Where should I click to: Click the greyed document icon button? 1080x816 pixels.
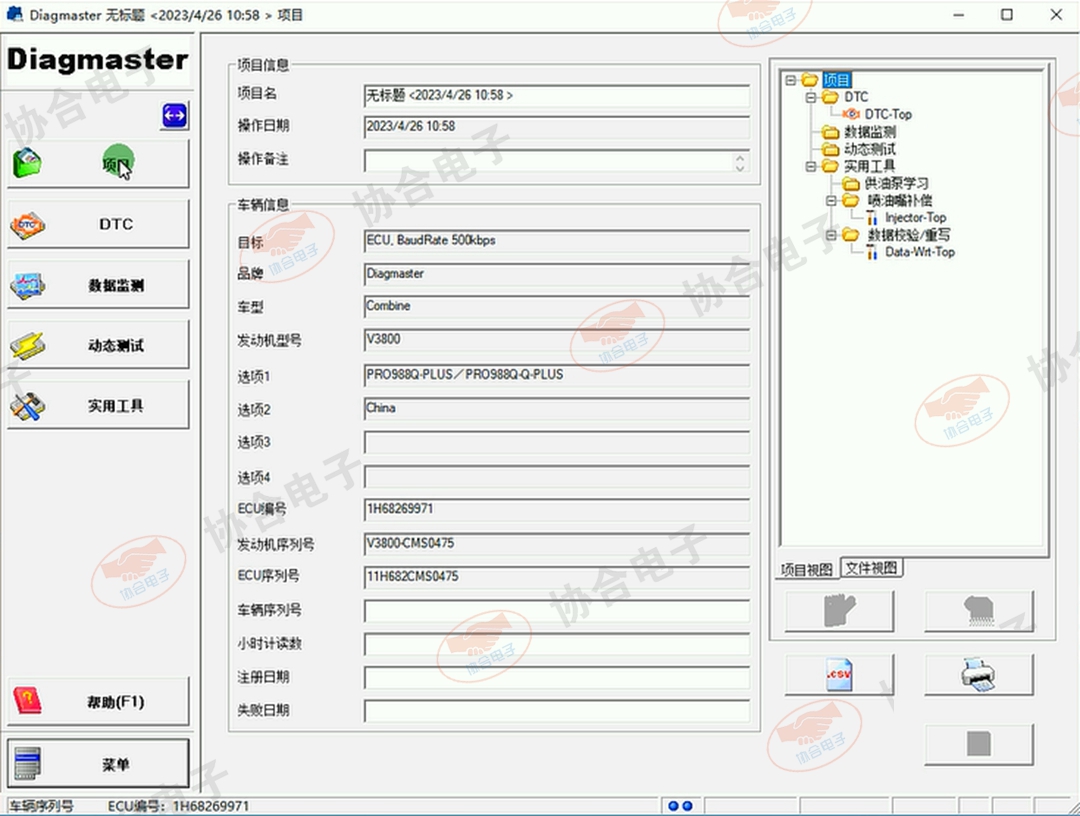[x=979, y=744]
